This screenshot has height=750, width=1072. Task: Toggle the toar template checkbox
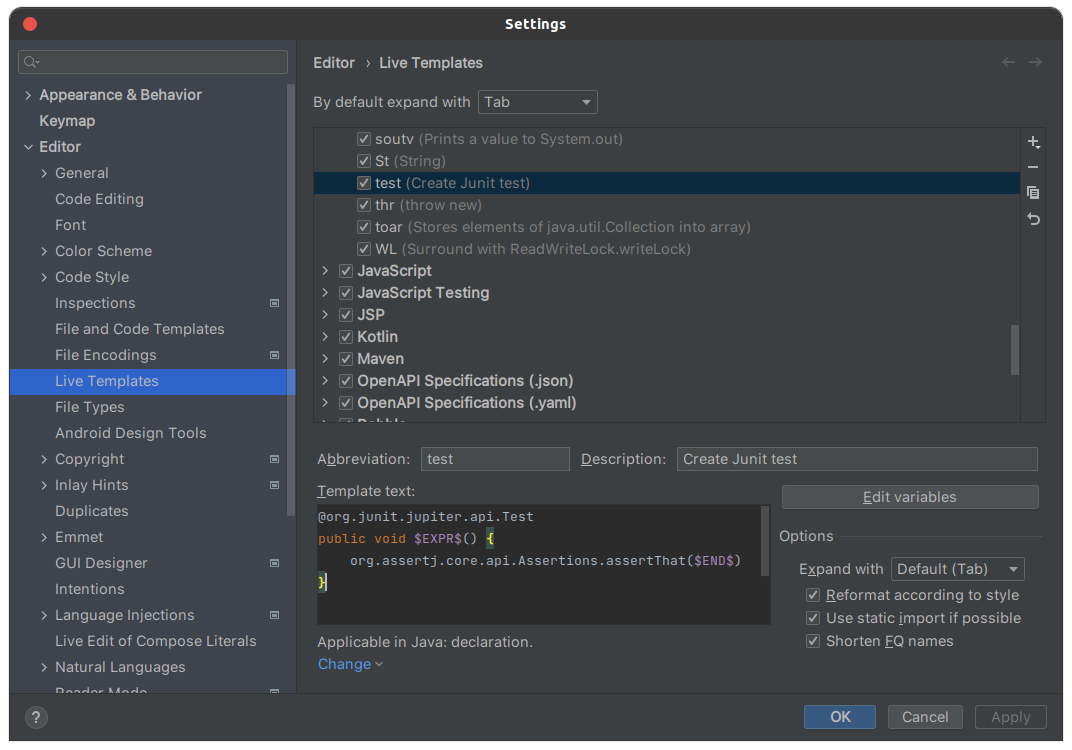coord(364,226)
